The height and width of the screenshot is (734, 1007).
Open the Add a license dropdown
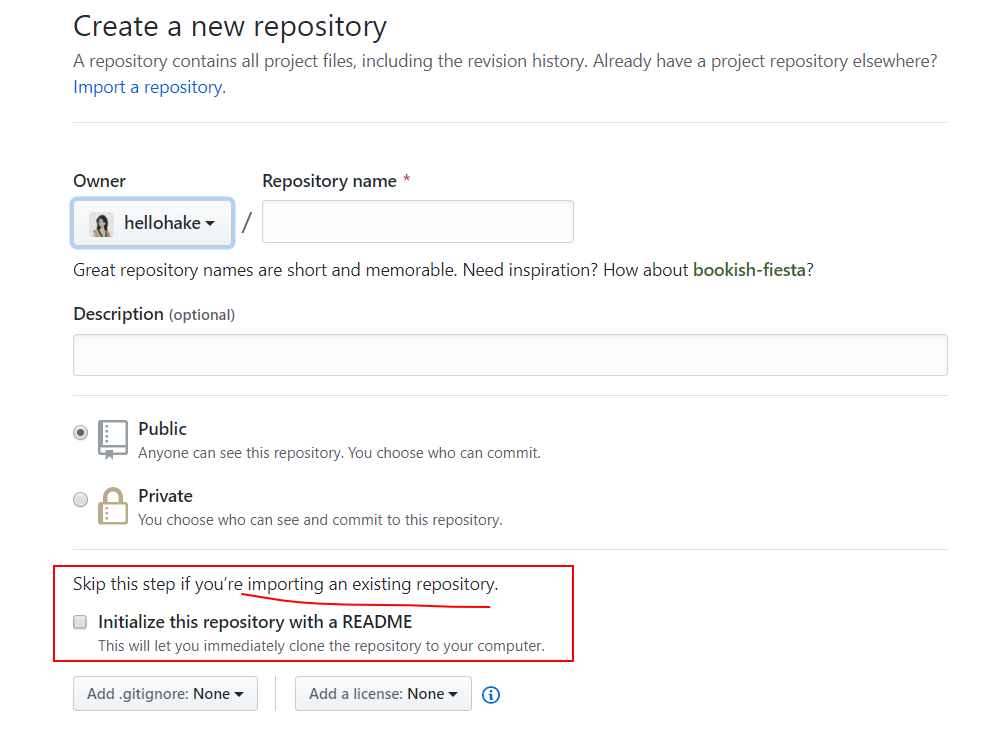click(x=383, y=694)
